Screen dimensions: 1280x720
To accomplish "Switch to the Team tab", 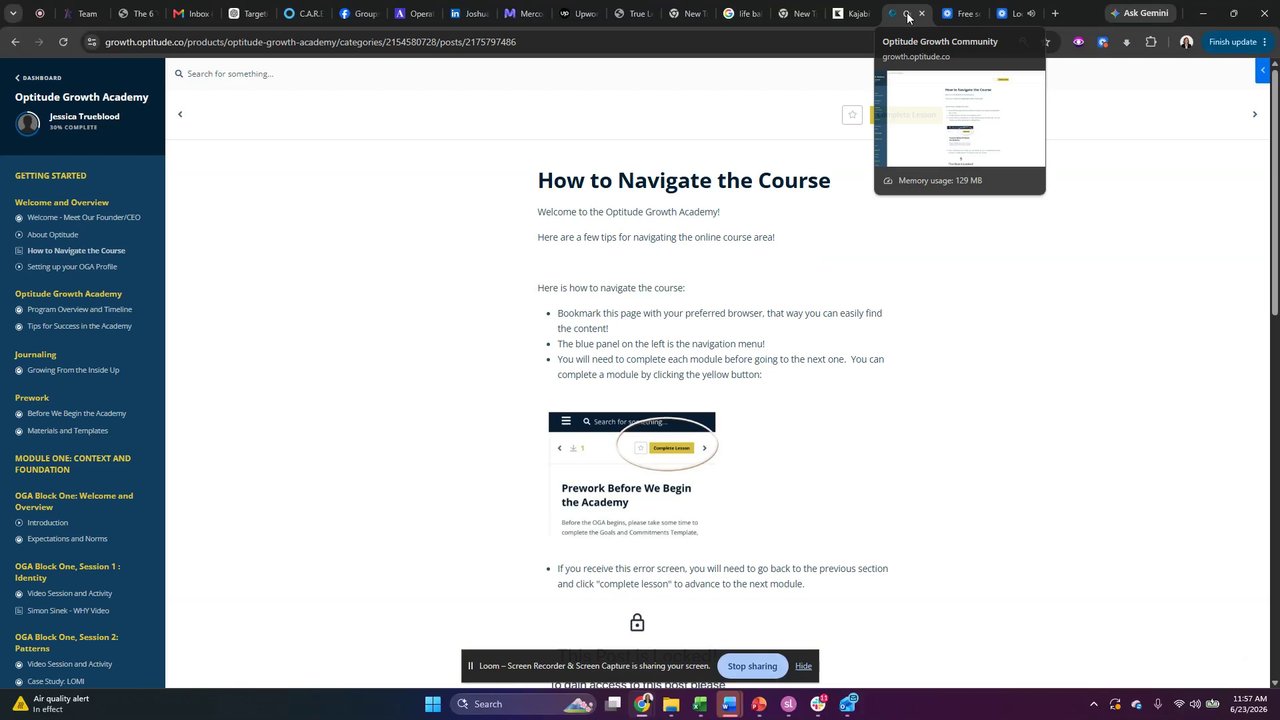I will tap(80, 13).
